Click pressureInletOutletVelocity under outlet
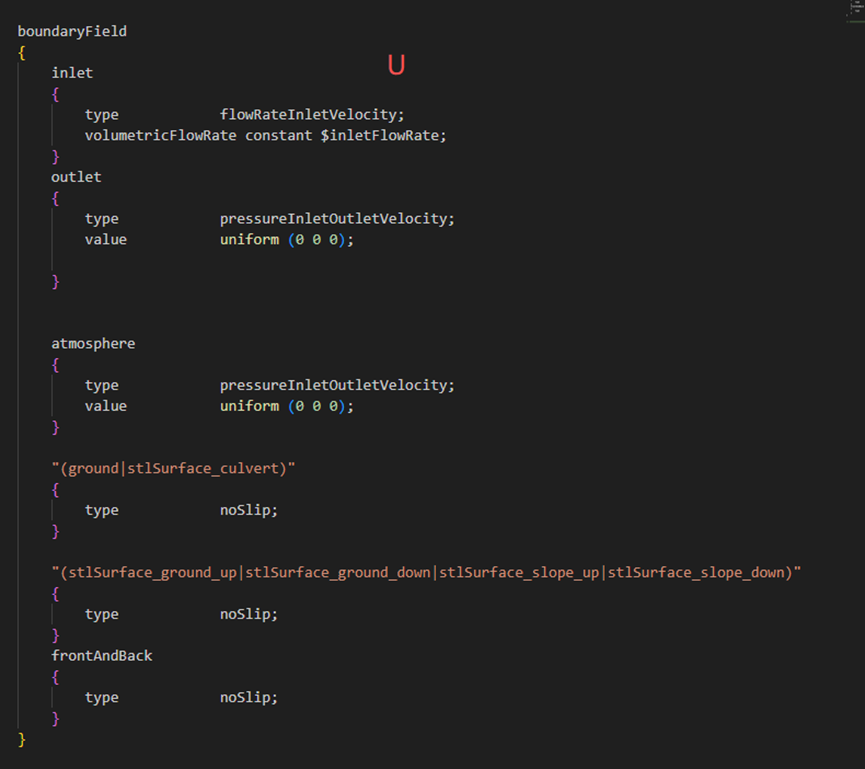The image size is (865, 769). [337, 219]
